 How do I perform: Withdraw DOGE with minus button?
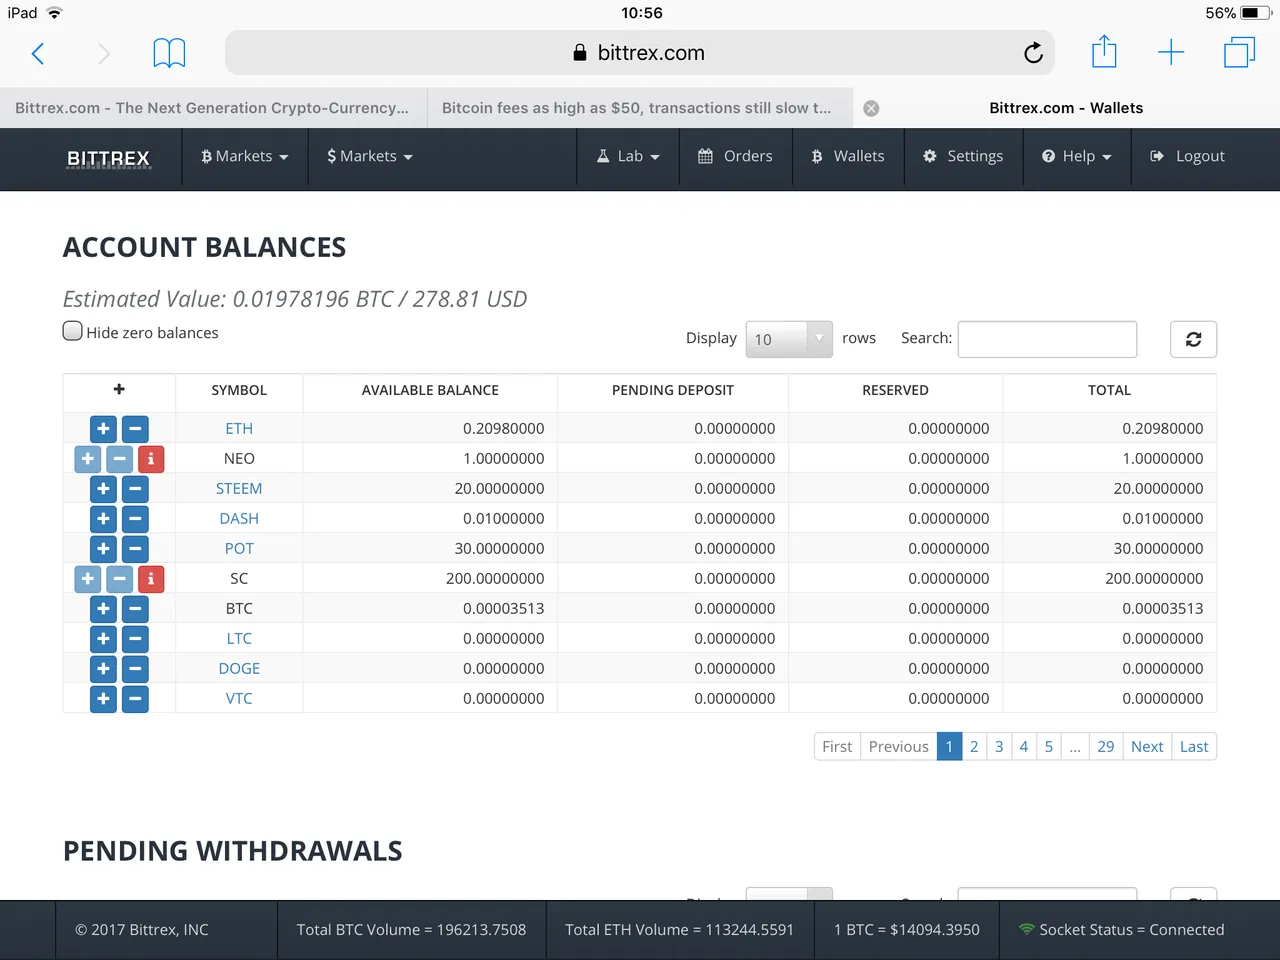(x=135, y=669)
